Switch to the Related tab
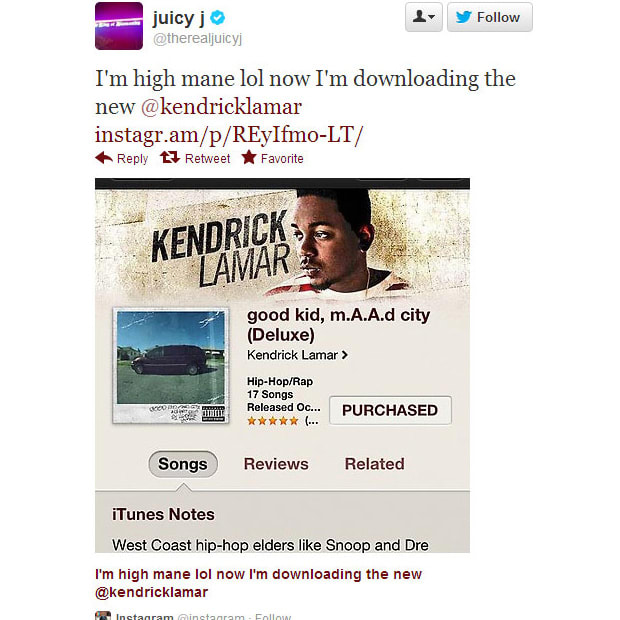The image size is (620, 620). 374,464
